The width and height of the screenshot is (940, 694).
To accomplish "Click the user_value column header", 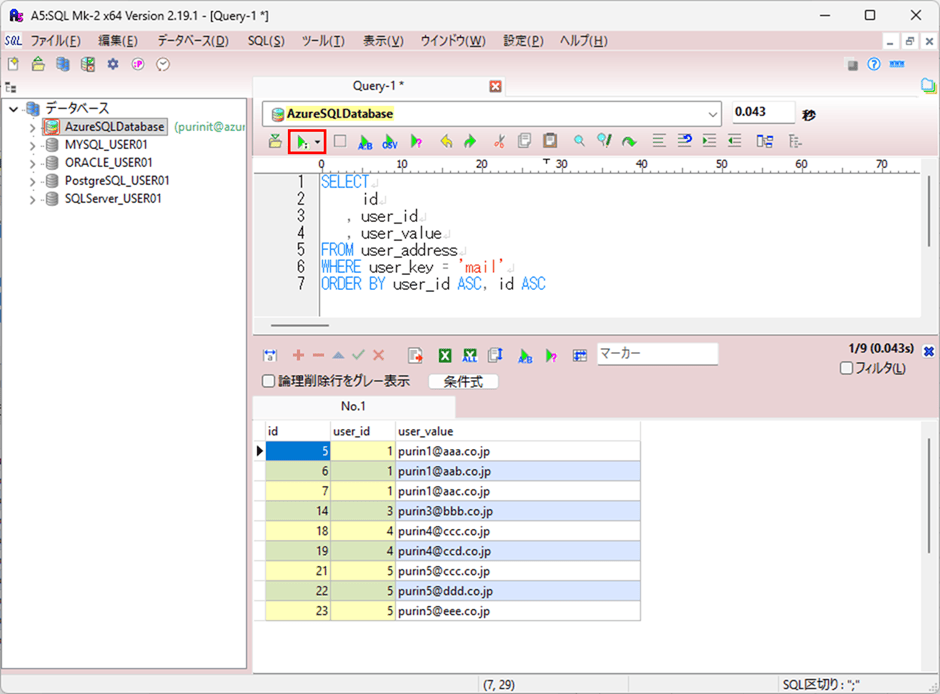I will [x=517, y=431].
